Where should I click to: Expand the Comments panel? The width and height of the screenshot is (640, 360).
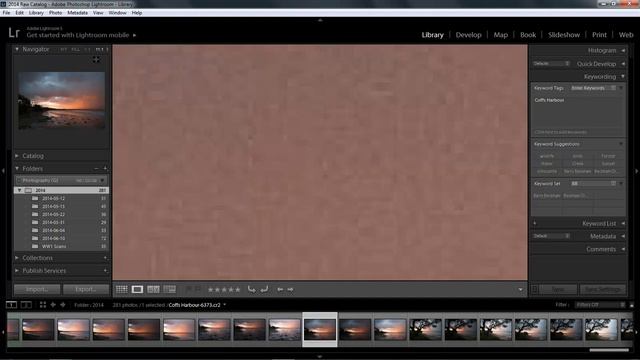(x=623, y=249)
